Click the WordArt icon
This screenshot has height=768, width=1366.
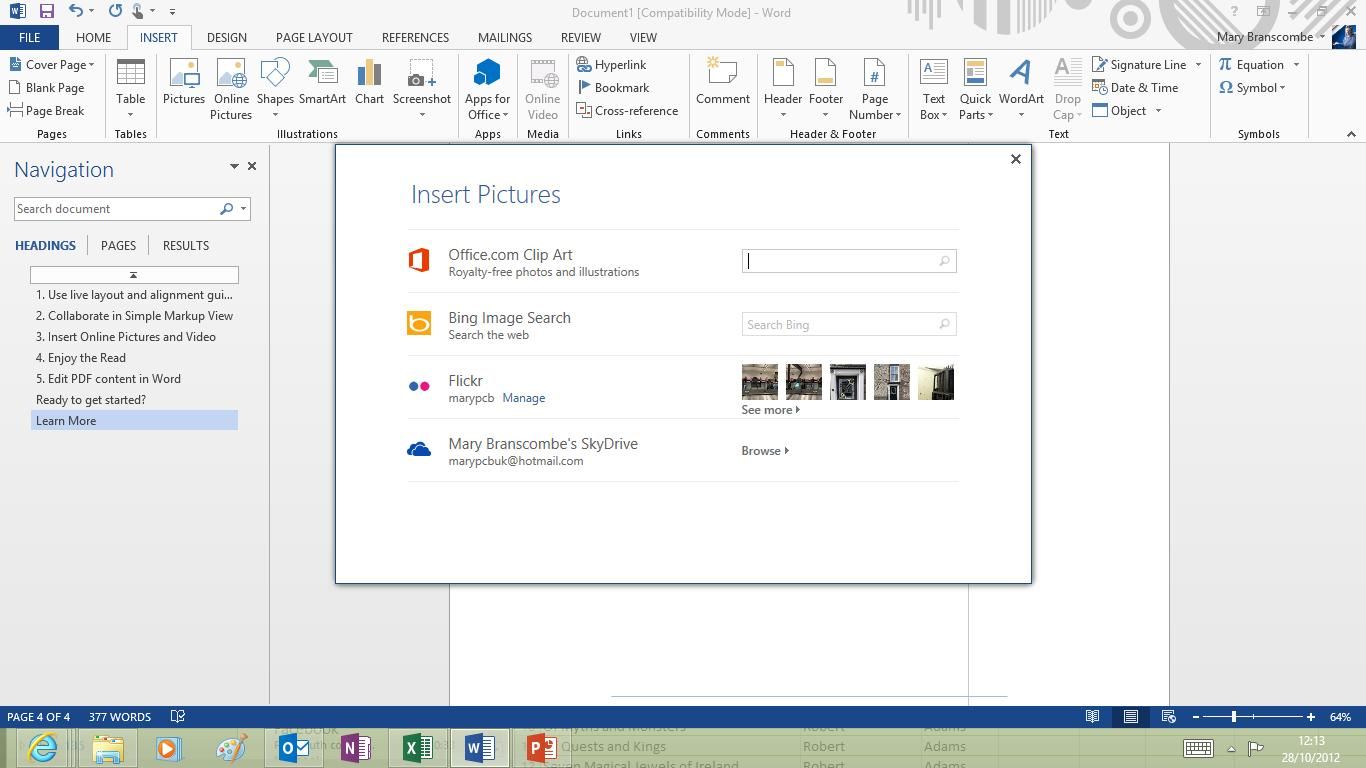click(x=1021, y=80)
